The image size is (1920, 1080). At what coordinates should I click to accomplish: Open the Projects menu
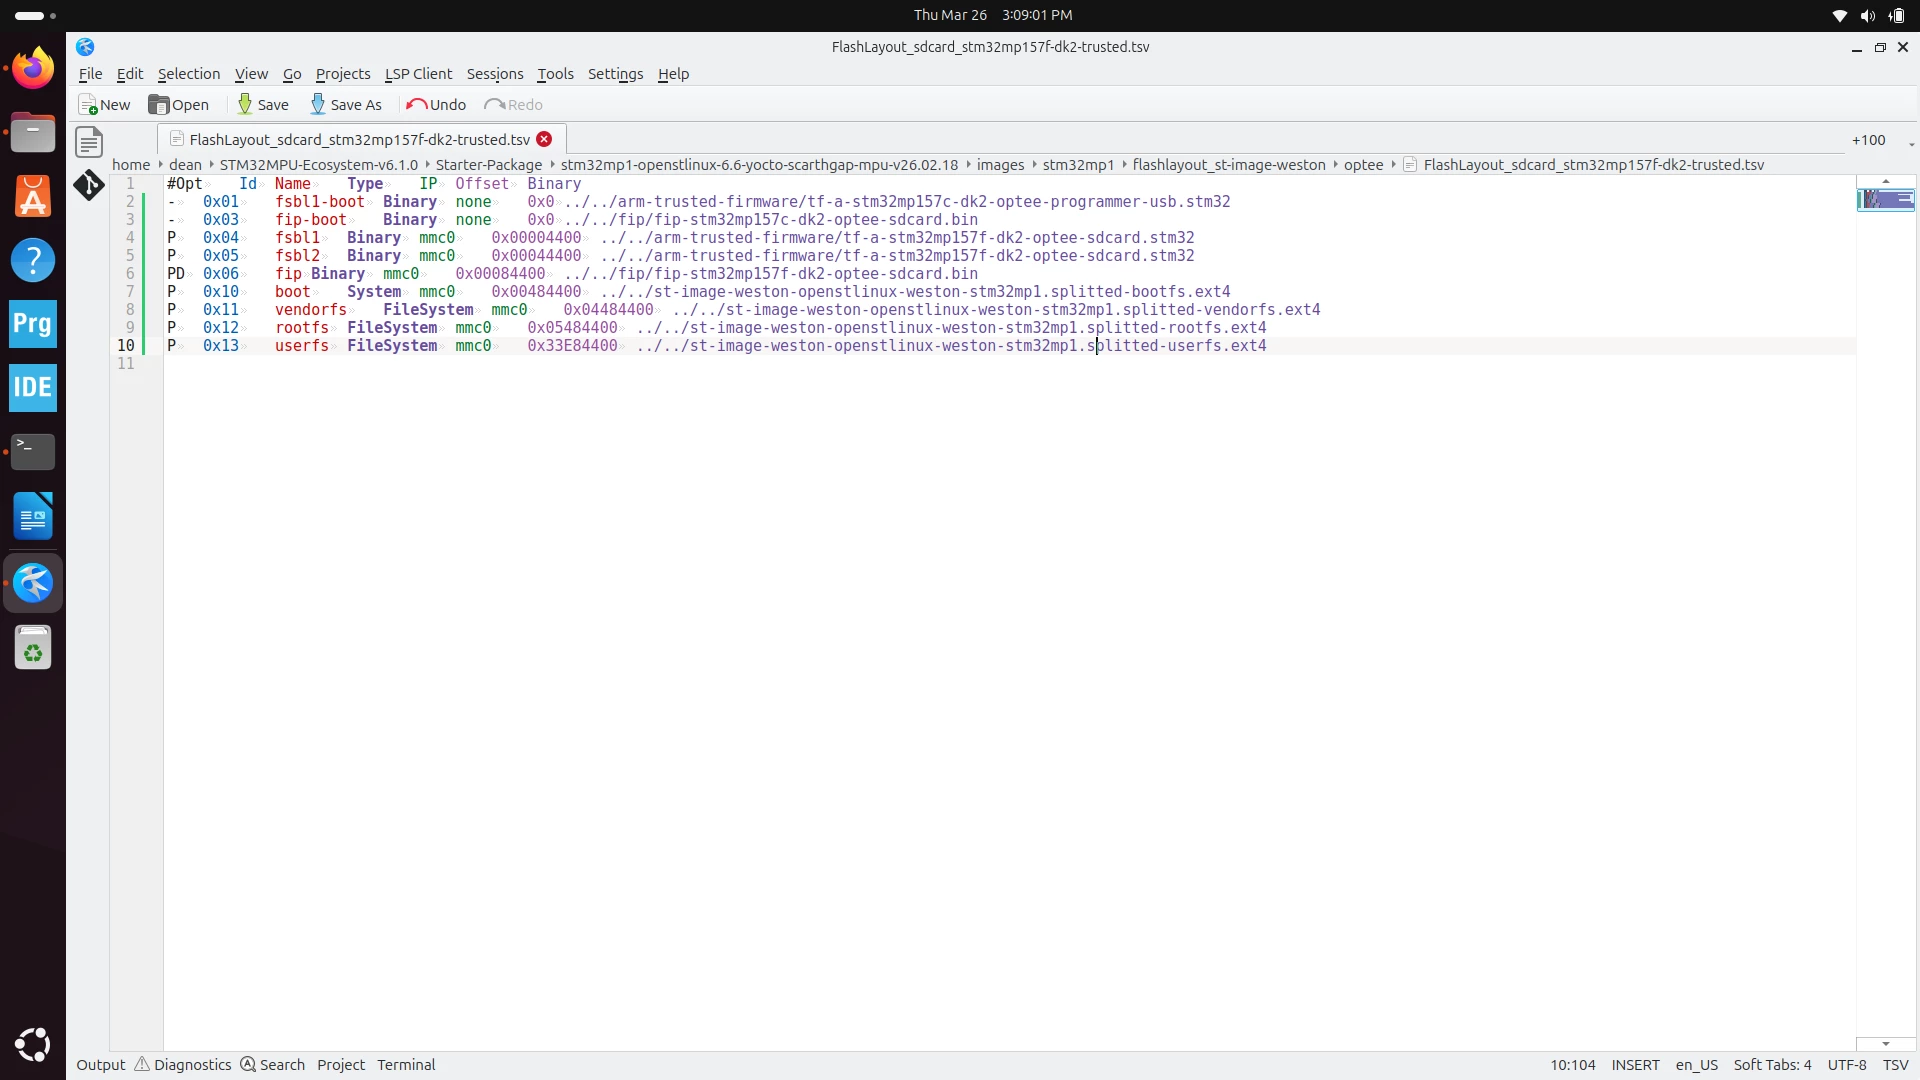pos(343,74)
